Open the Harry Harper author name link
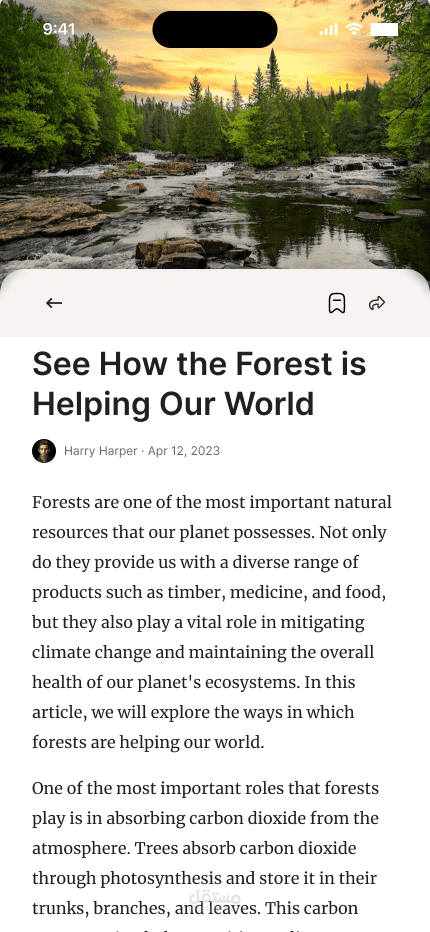430x932 pixels. click(x=101, y=451)
